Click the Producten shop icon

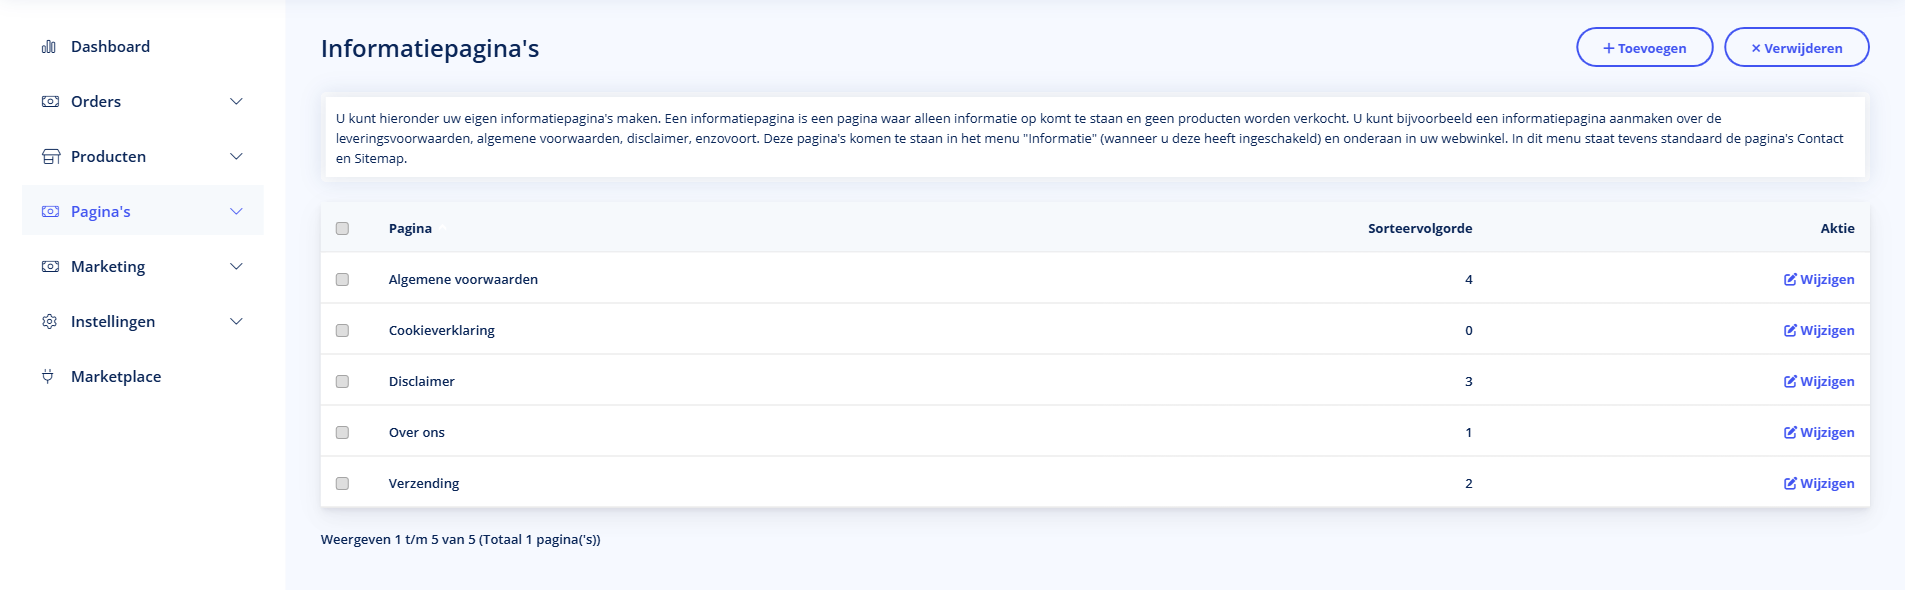coord(50,157)
